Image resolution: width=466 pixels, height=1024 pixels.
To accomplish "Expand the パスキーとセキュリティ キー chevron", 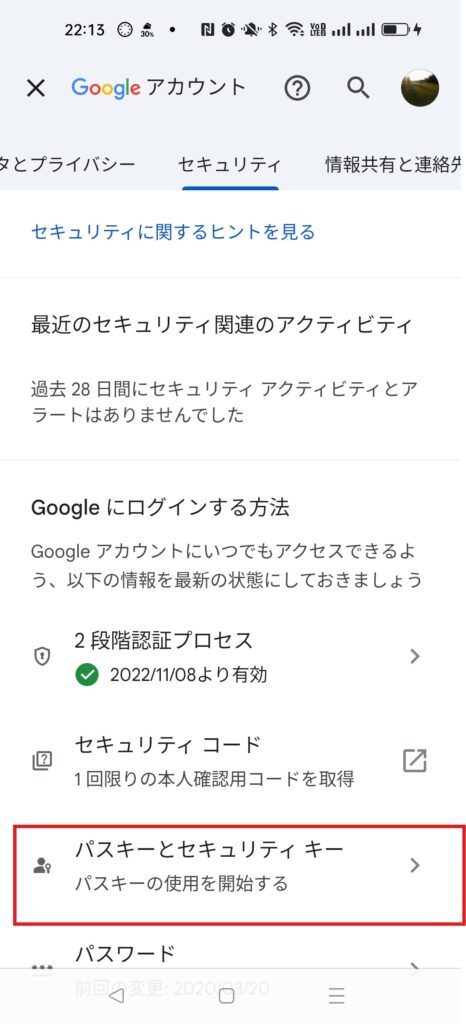I will [x=414, y=865].
